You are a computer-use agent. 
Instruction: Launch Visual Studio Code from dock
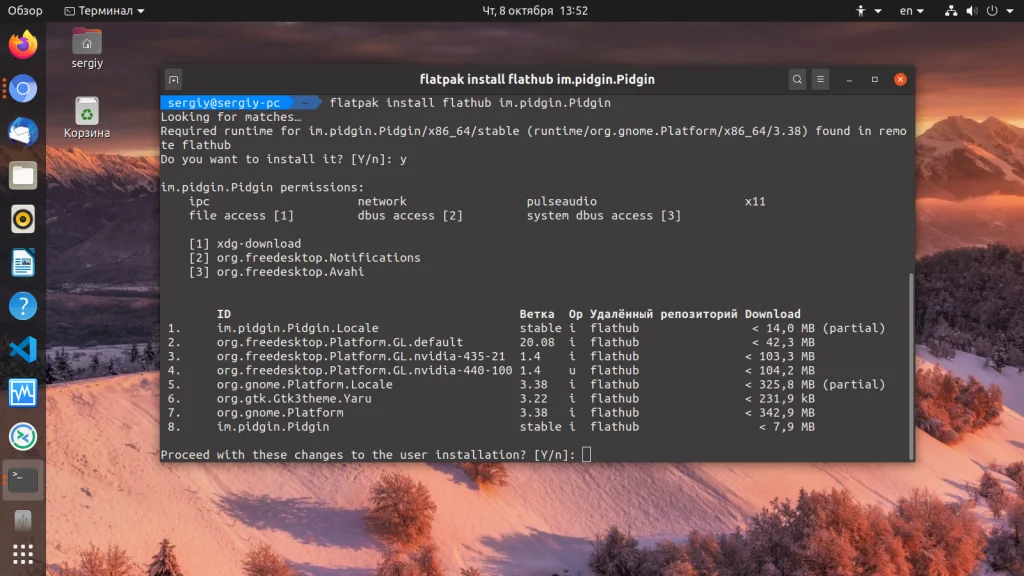point(23,349)
